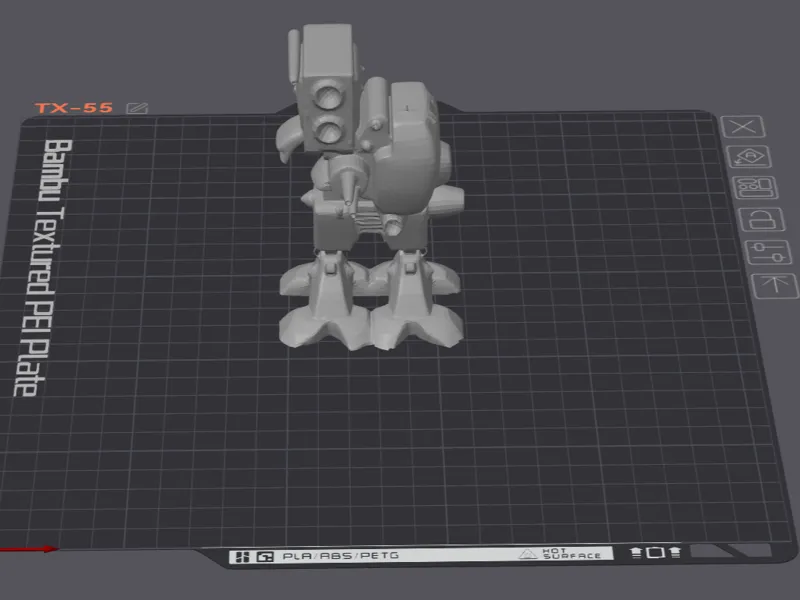Open plate settings sliders icon
Viewport: 800px width, 600px height.
[768, 253]
